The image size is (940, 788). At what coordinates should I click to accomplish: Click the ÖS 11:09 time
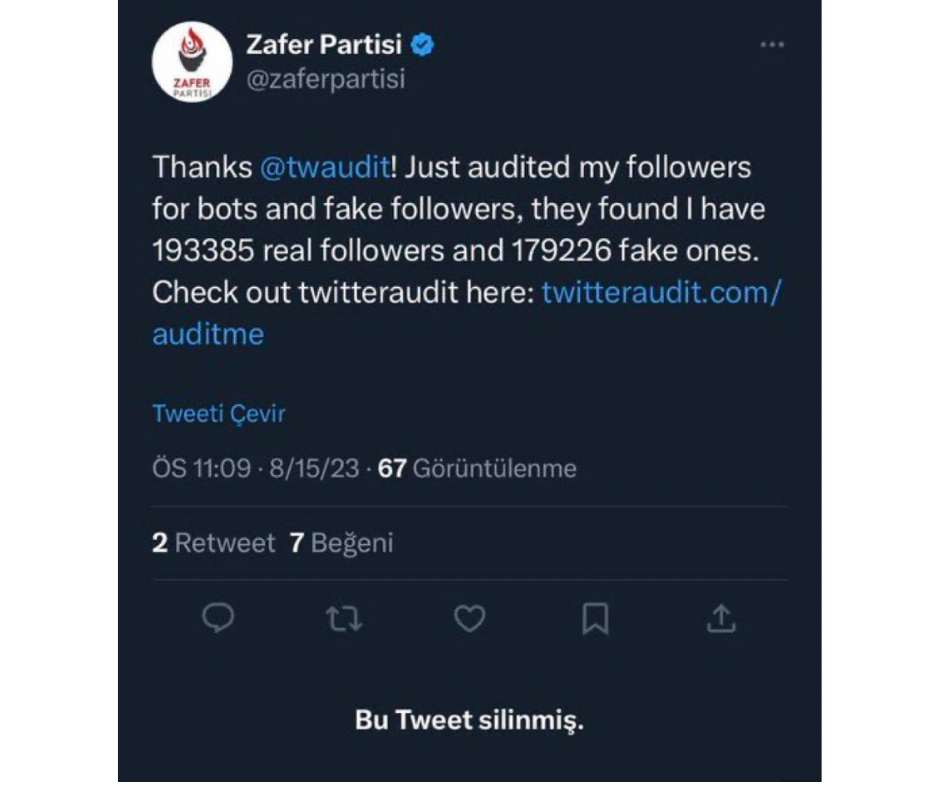pos(202,468)
